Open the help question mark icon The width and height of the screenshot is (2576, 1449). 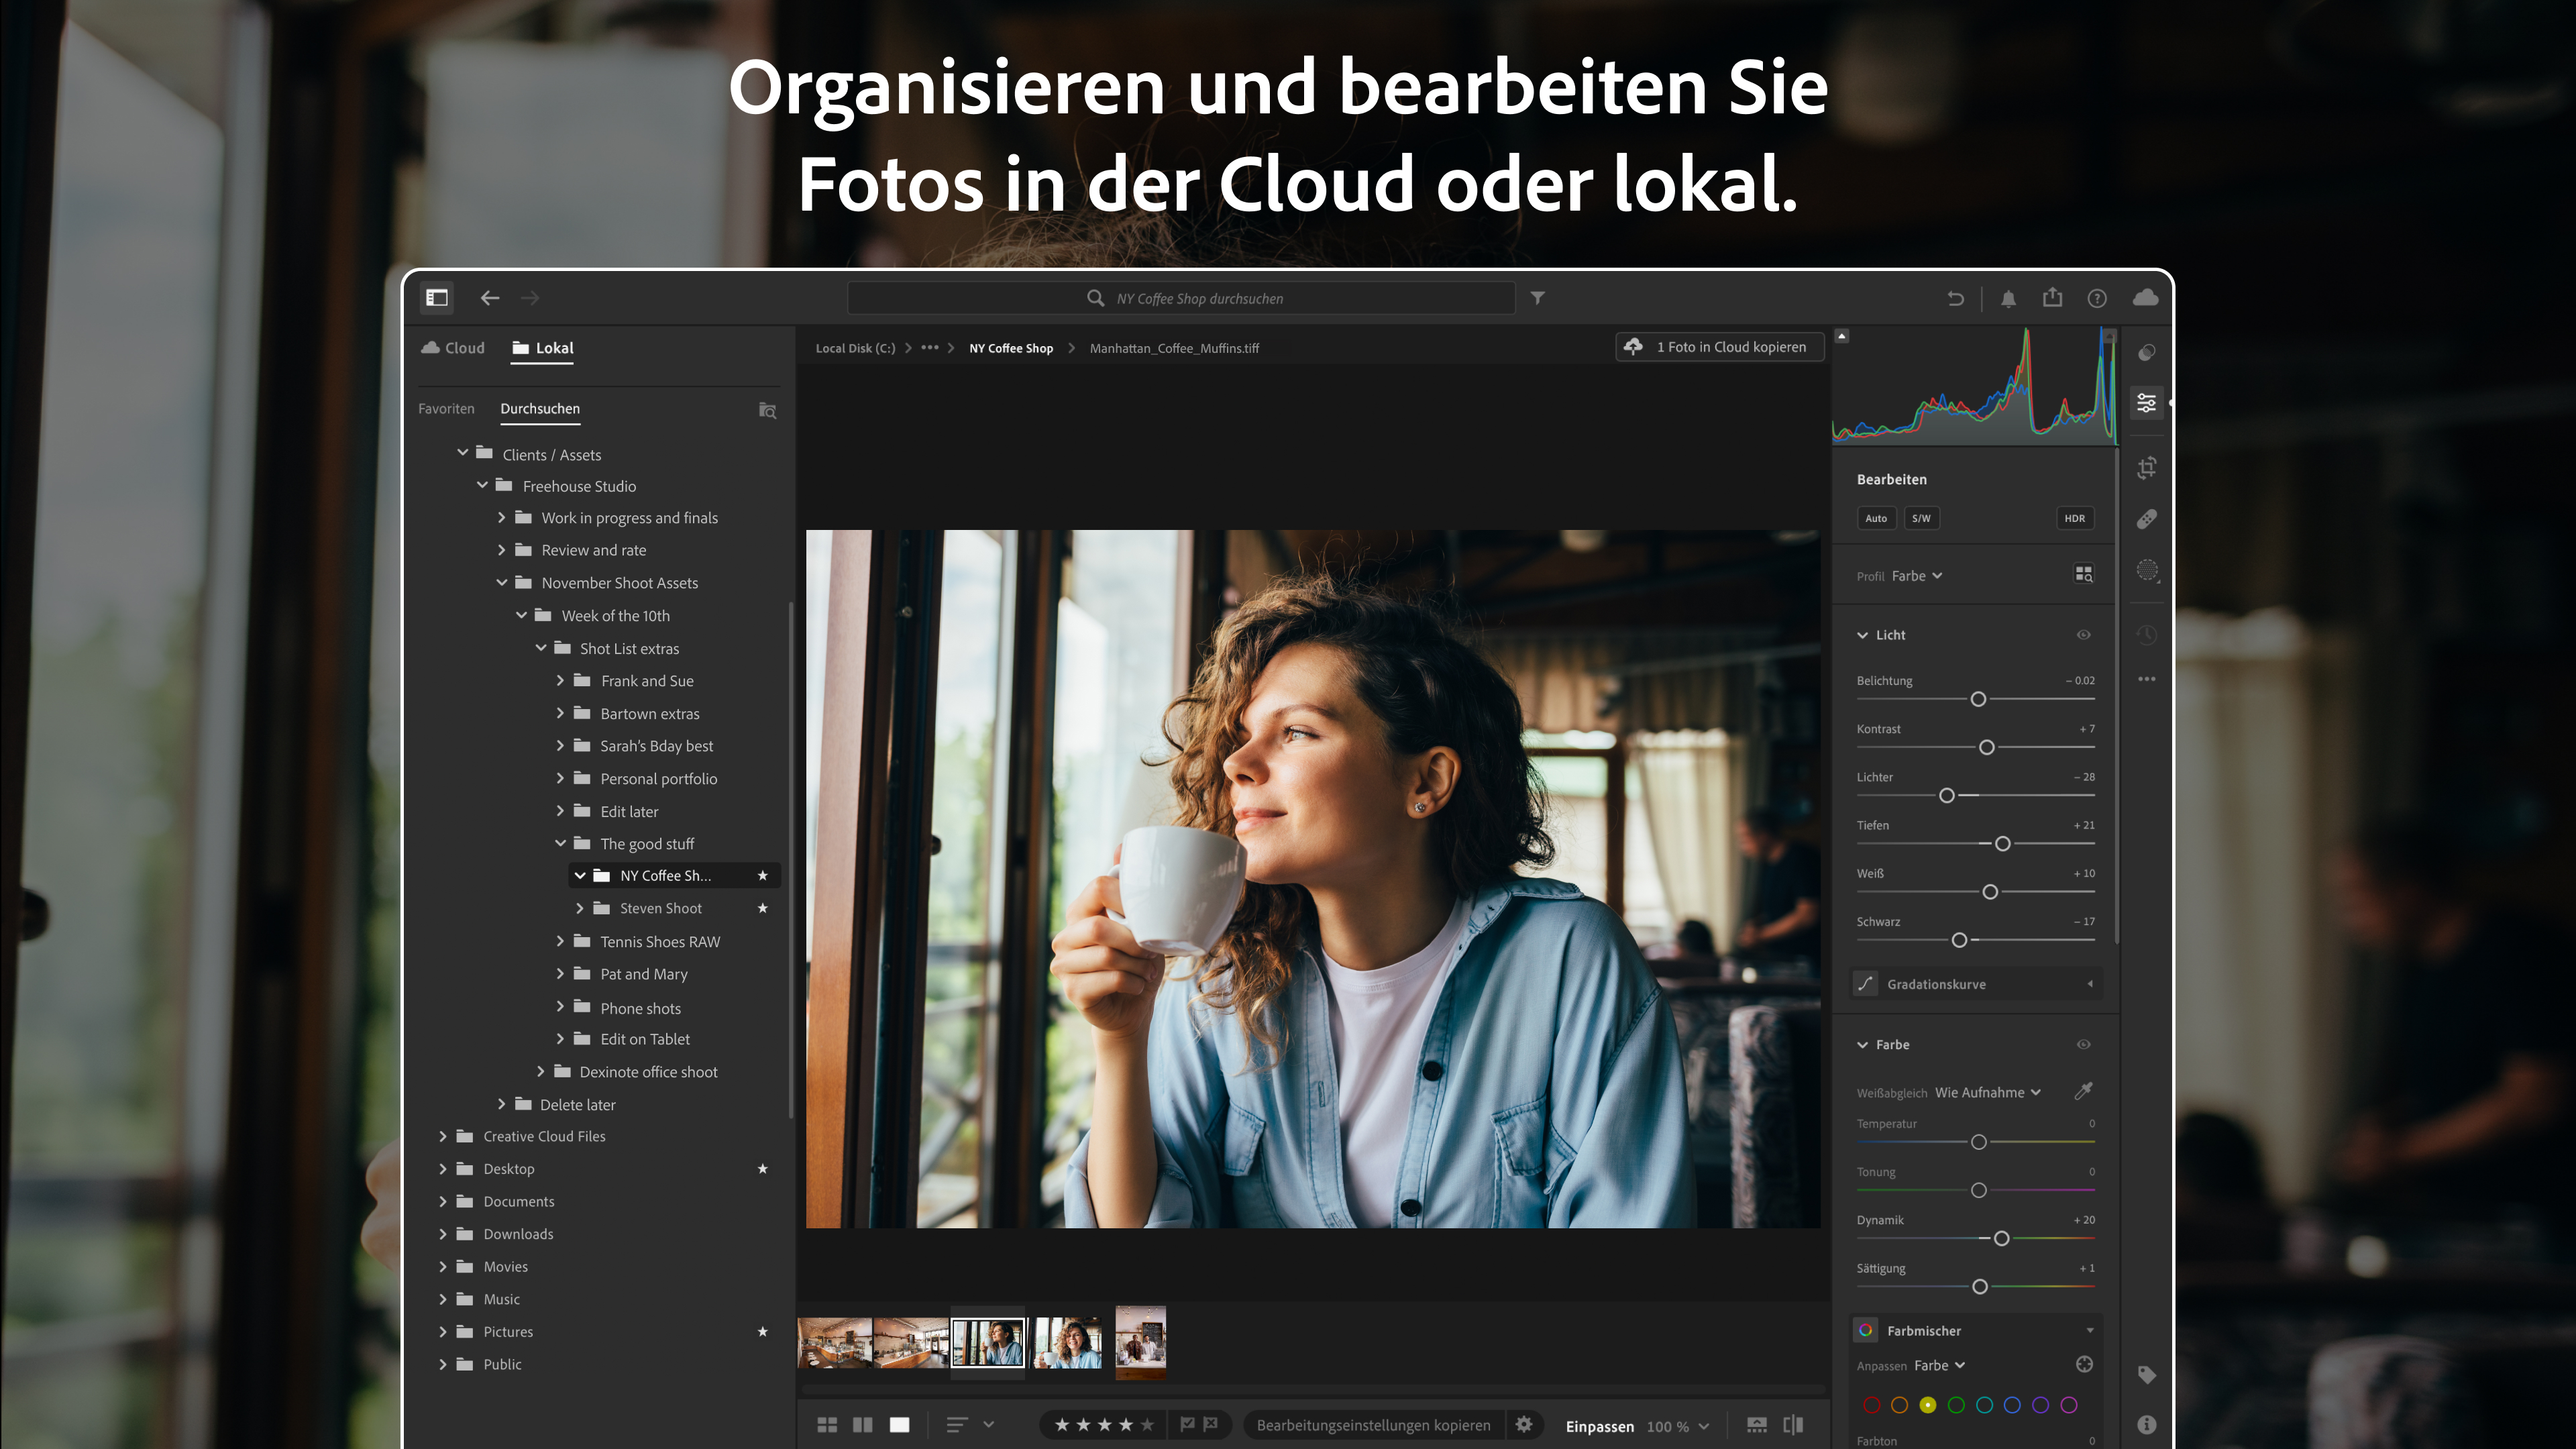click(2097, 298)
